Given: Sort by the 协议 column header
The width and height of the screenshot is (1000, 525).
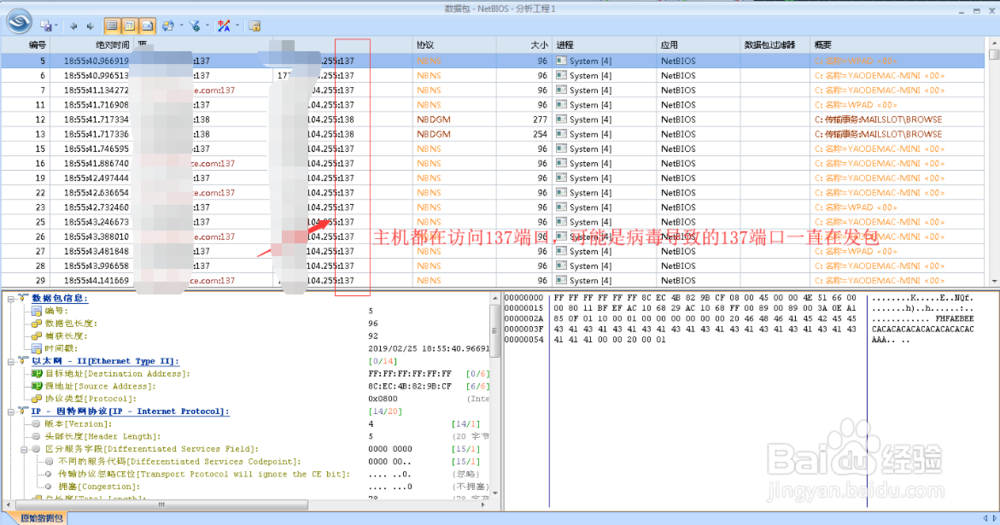Looking at the screenshot, I should [x=454, y=45].
